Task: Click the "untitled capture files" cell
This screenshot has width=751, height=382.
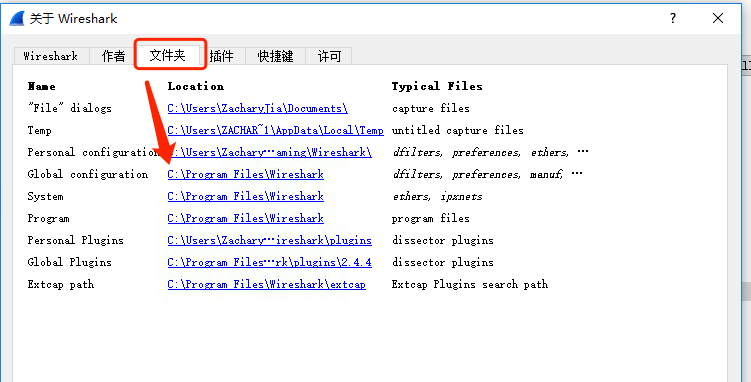Action: [458, 130]
